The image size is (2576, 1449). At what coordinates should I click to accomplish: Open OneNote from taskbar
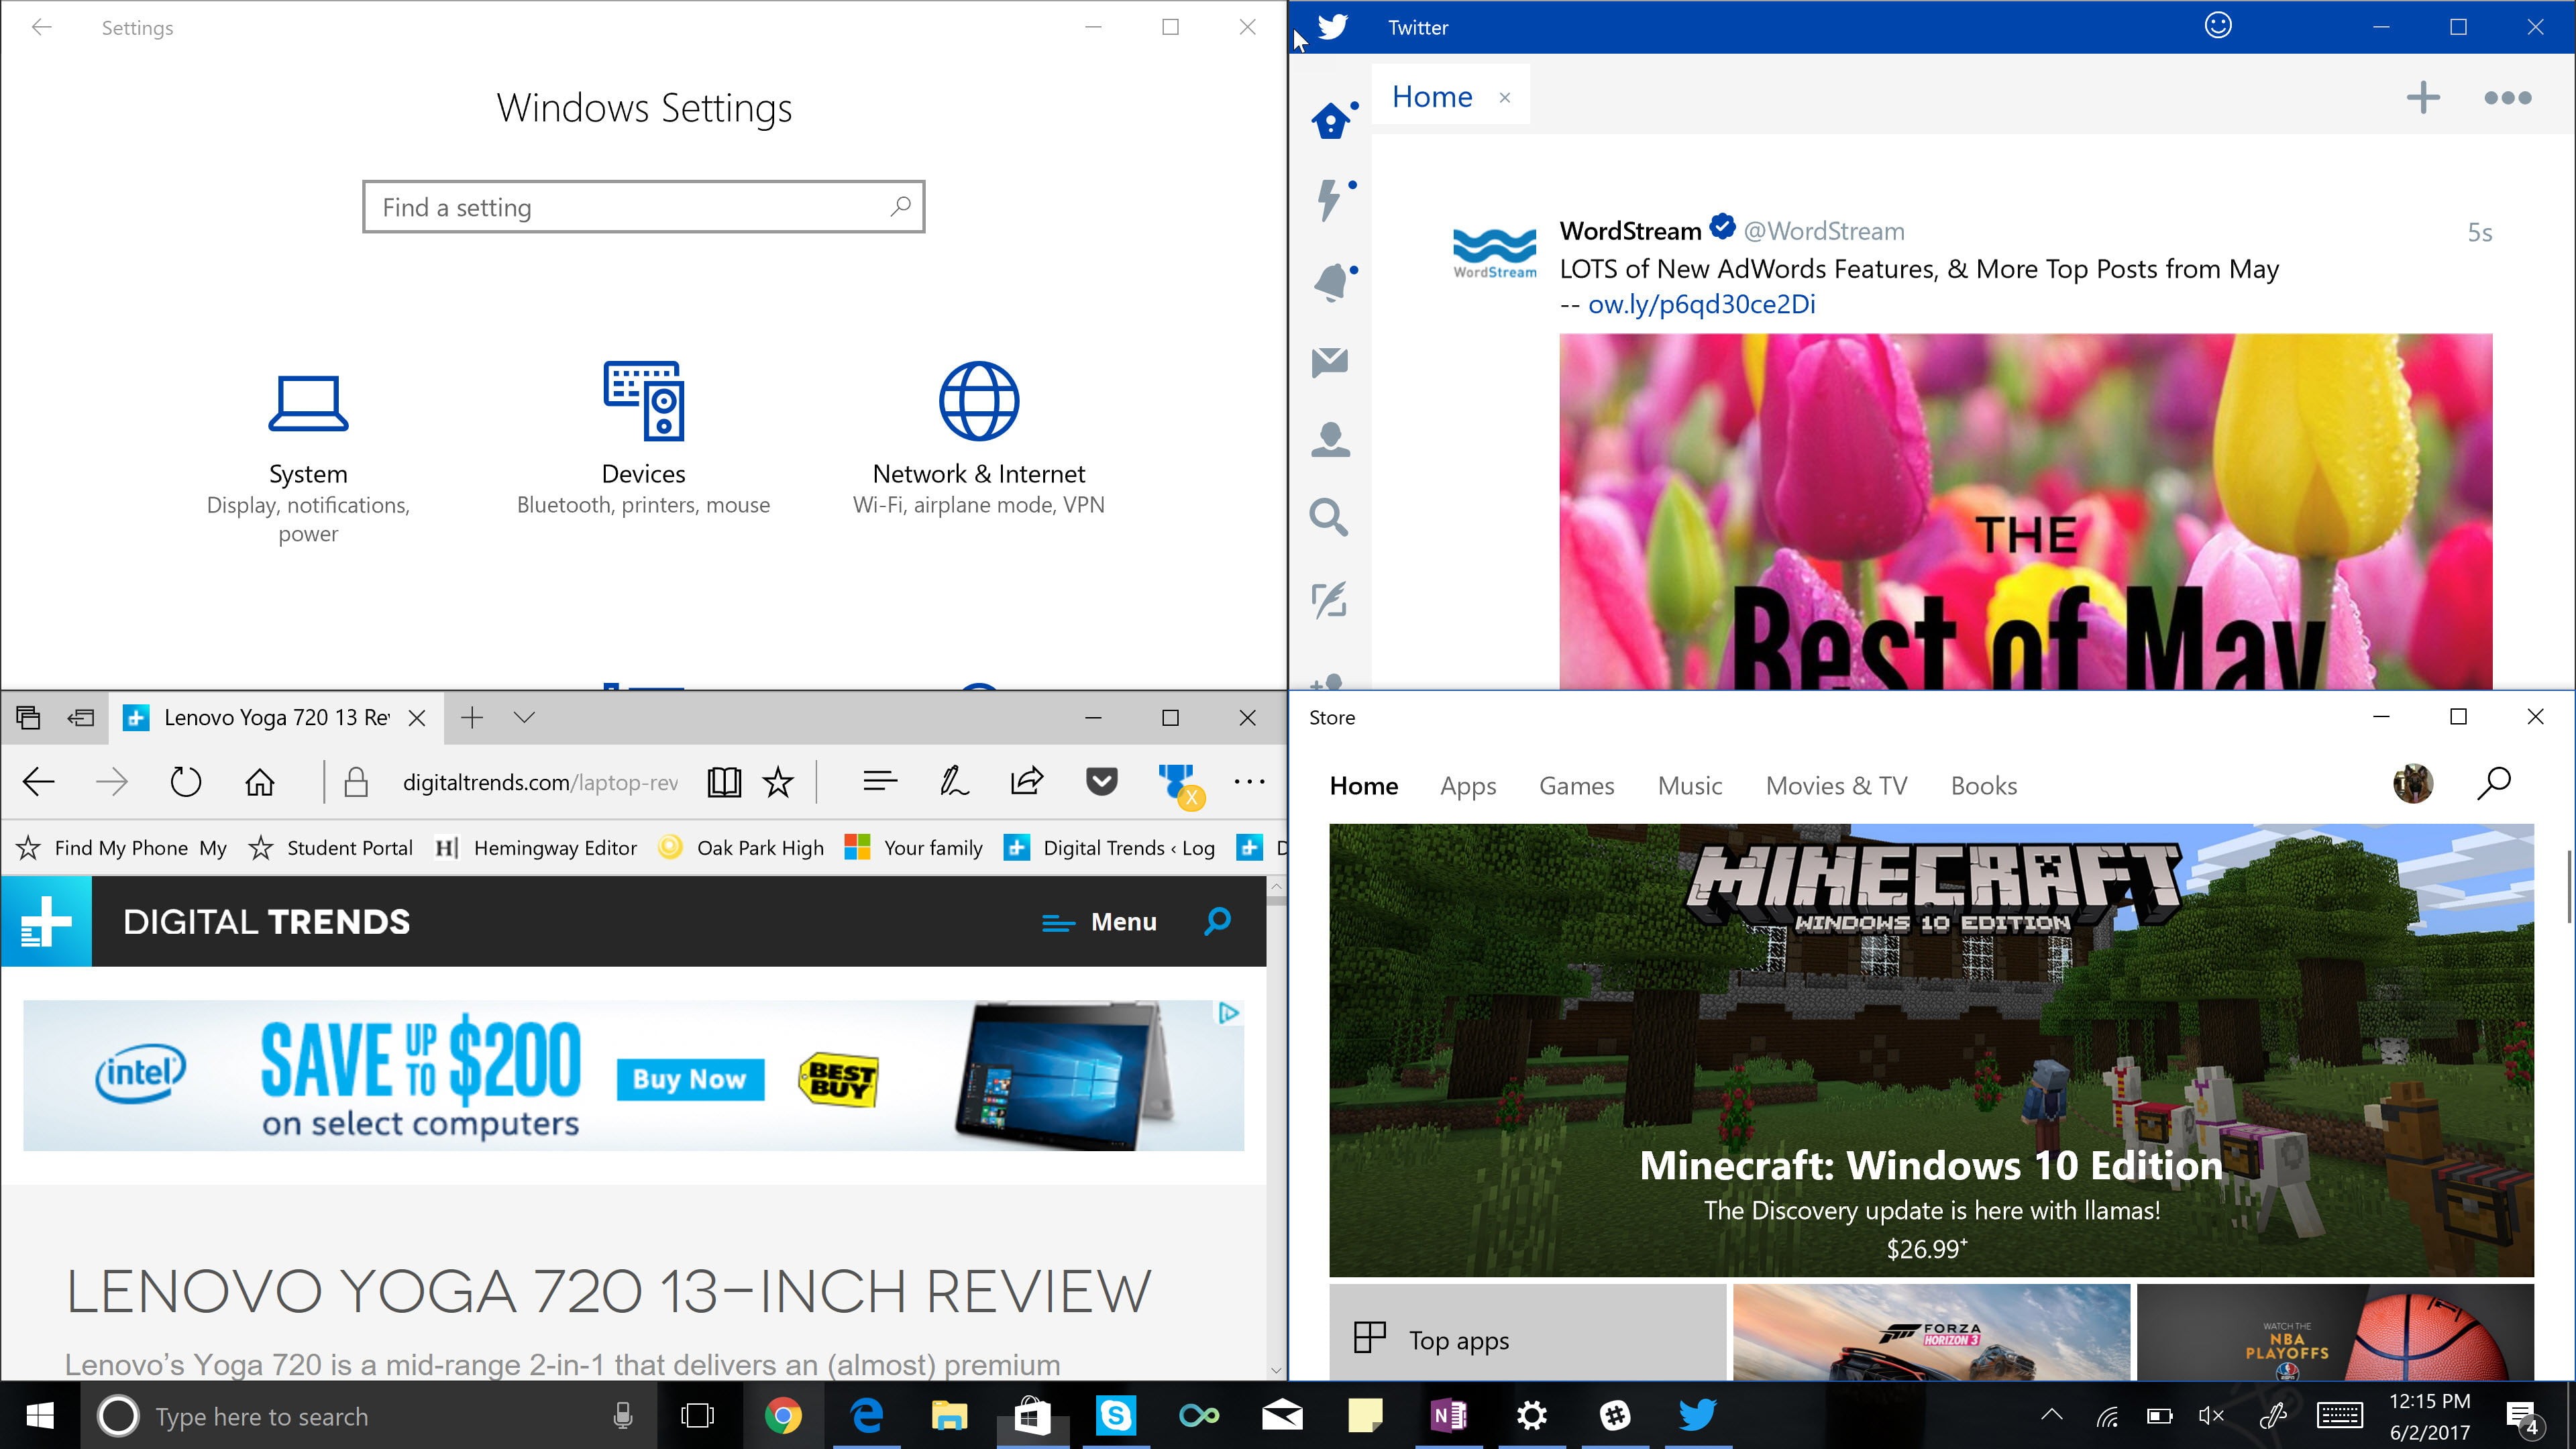coord(1448,1415)
